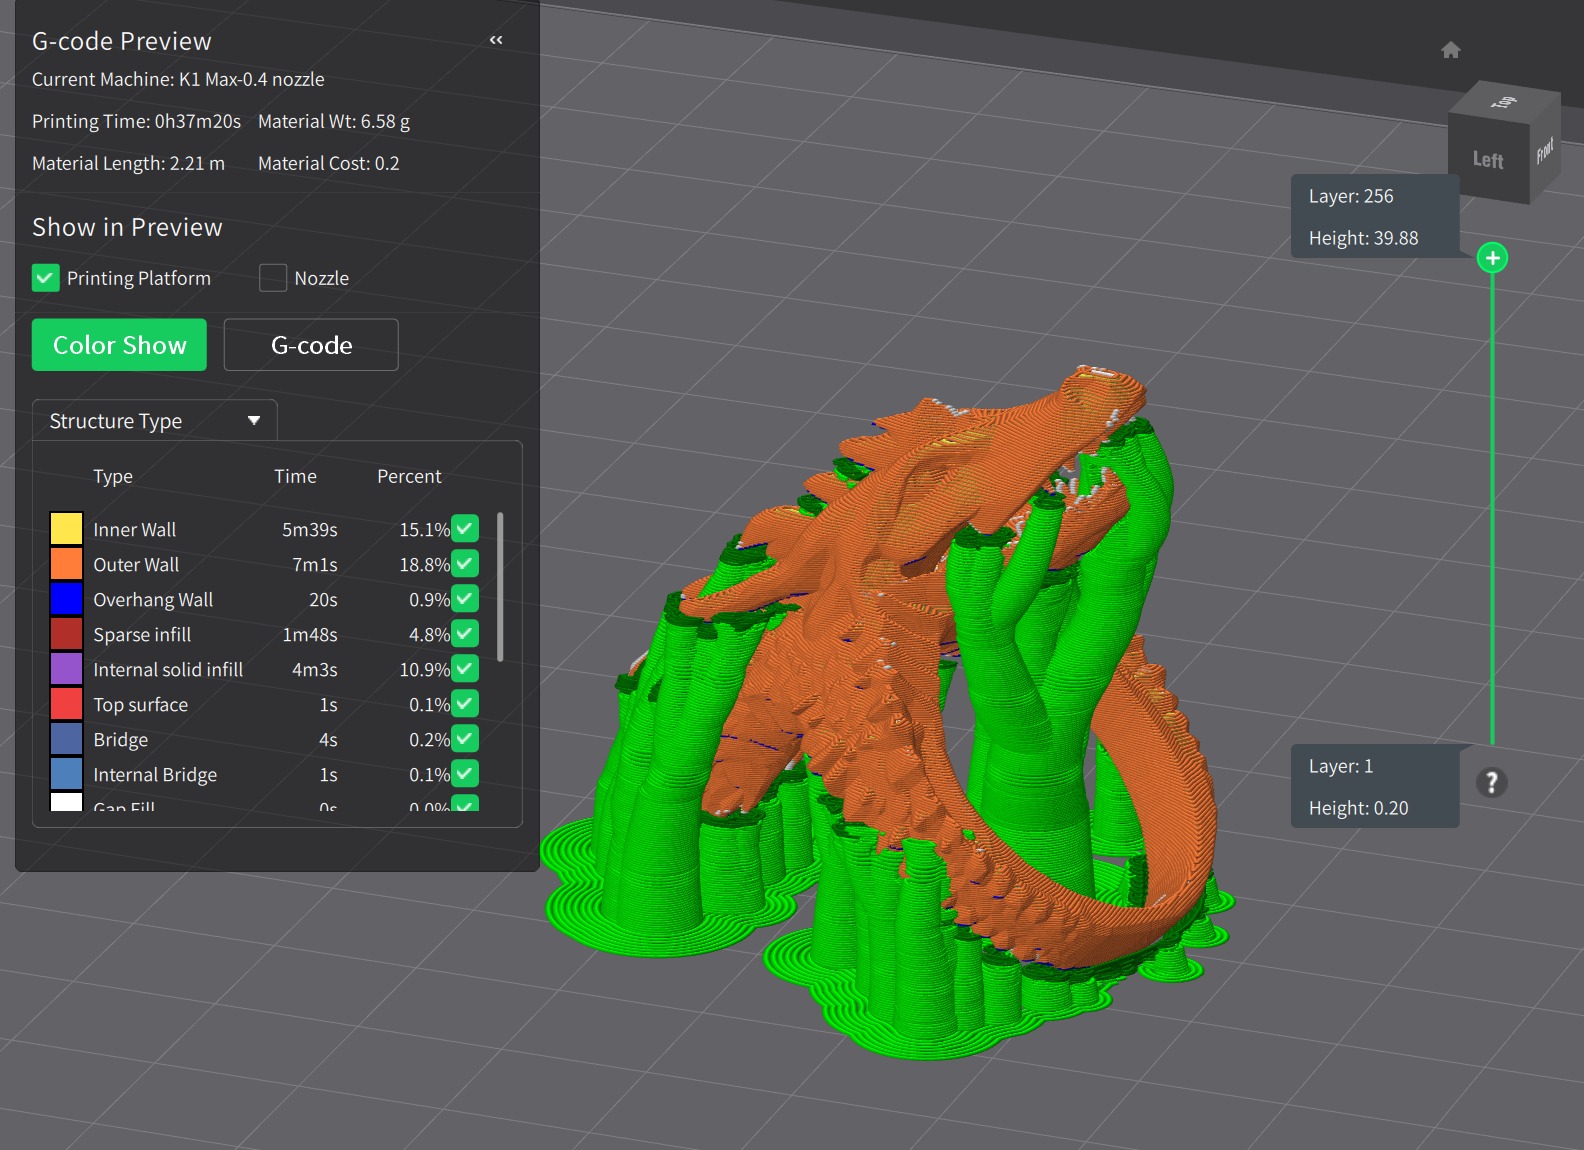
Task: Click the Height 0.20 label
Action: tap(1359, 808)
